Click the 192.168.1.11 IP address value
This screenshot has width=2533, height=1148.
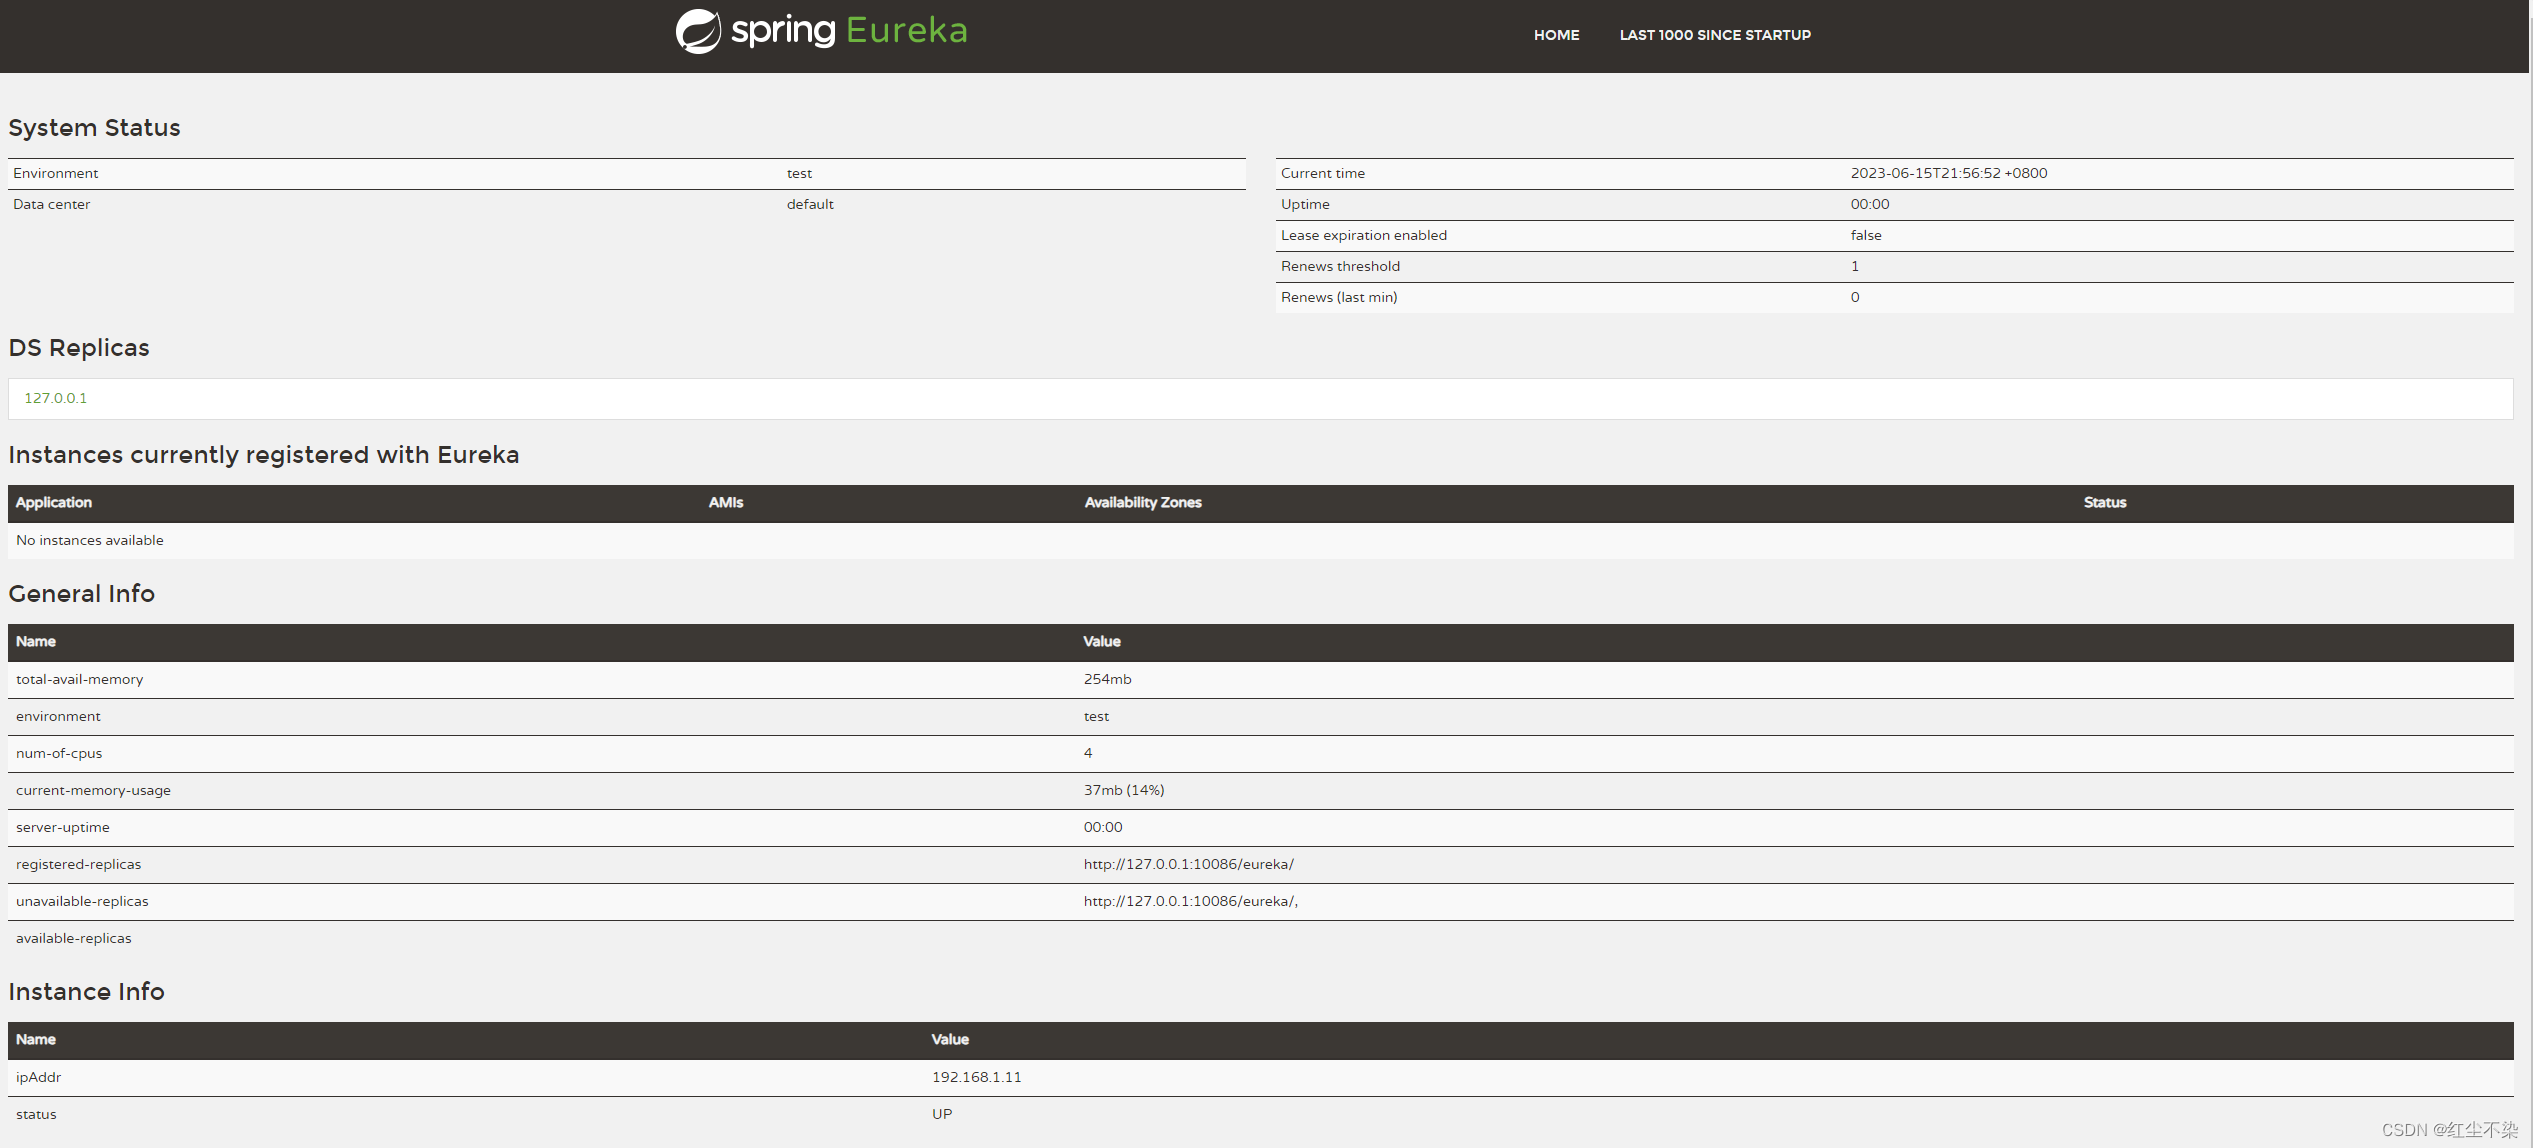pyautogui.click(x=976, y=1077)
